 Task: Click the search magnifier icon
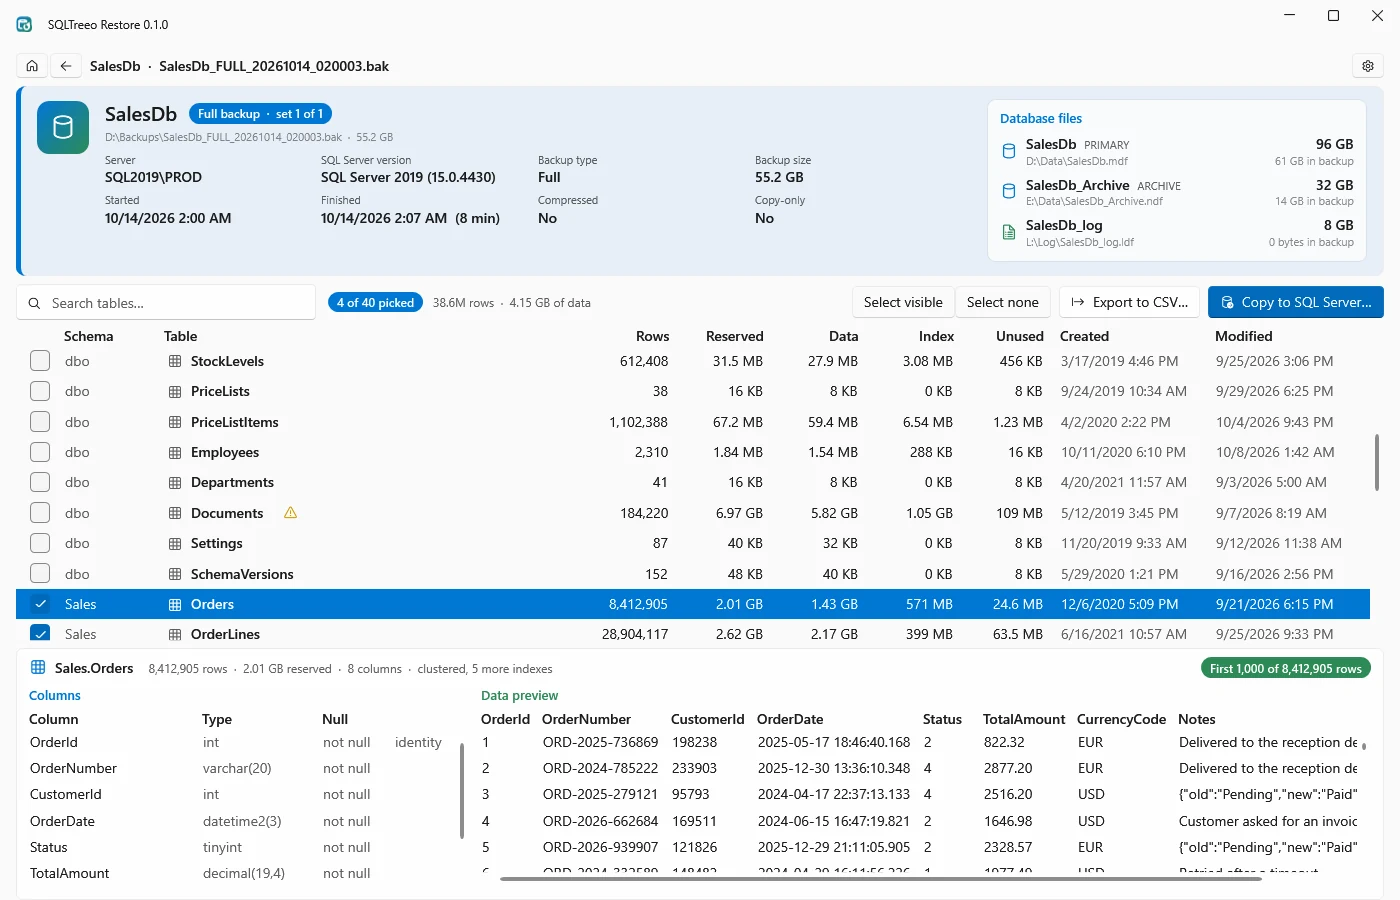point(35,303)
